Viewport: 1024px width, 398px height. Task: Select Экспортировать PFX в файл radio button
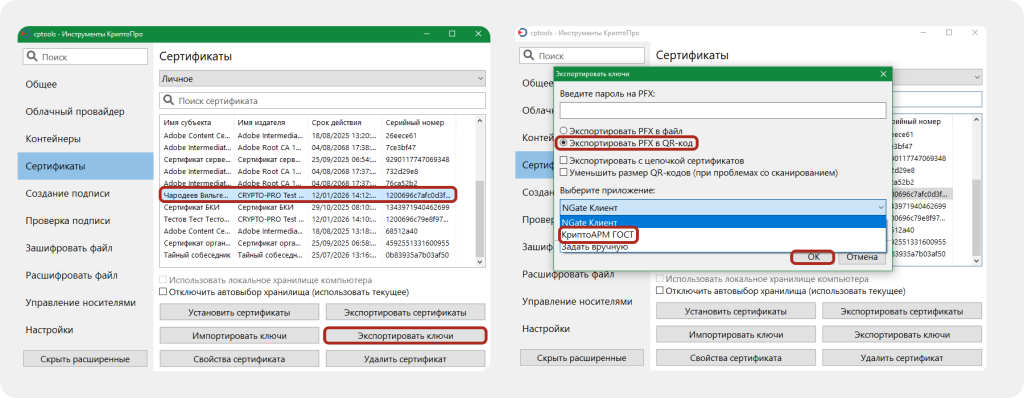point(563,131)
